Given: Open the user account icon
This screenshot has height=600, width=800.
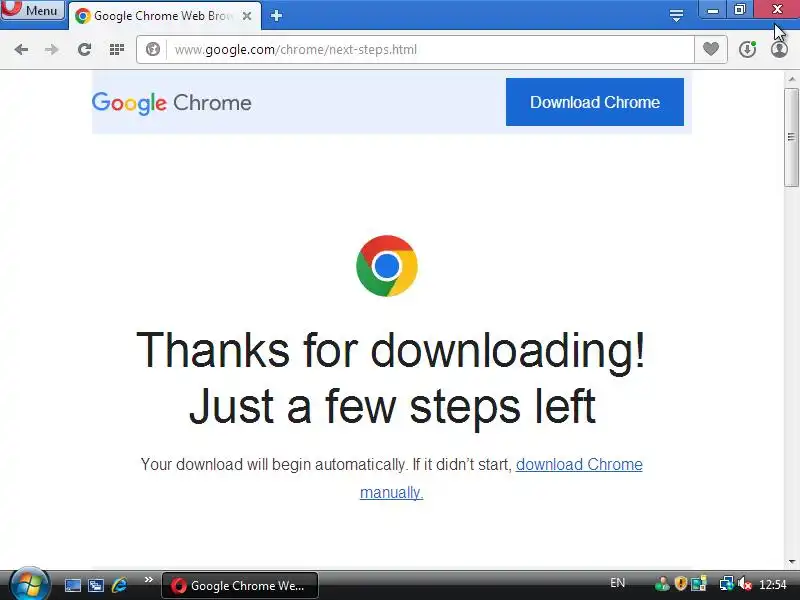Looking at the screenshot, I should tap(779, 49).
